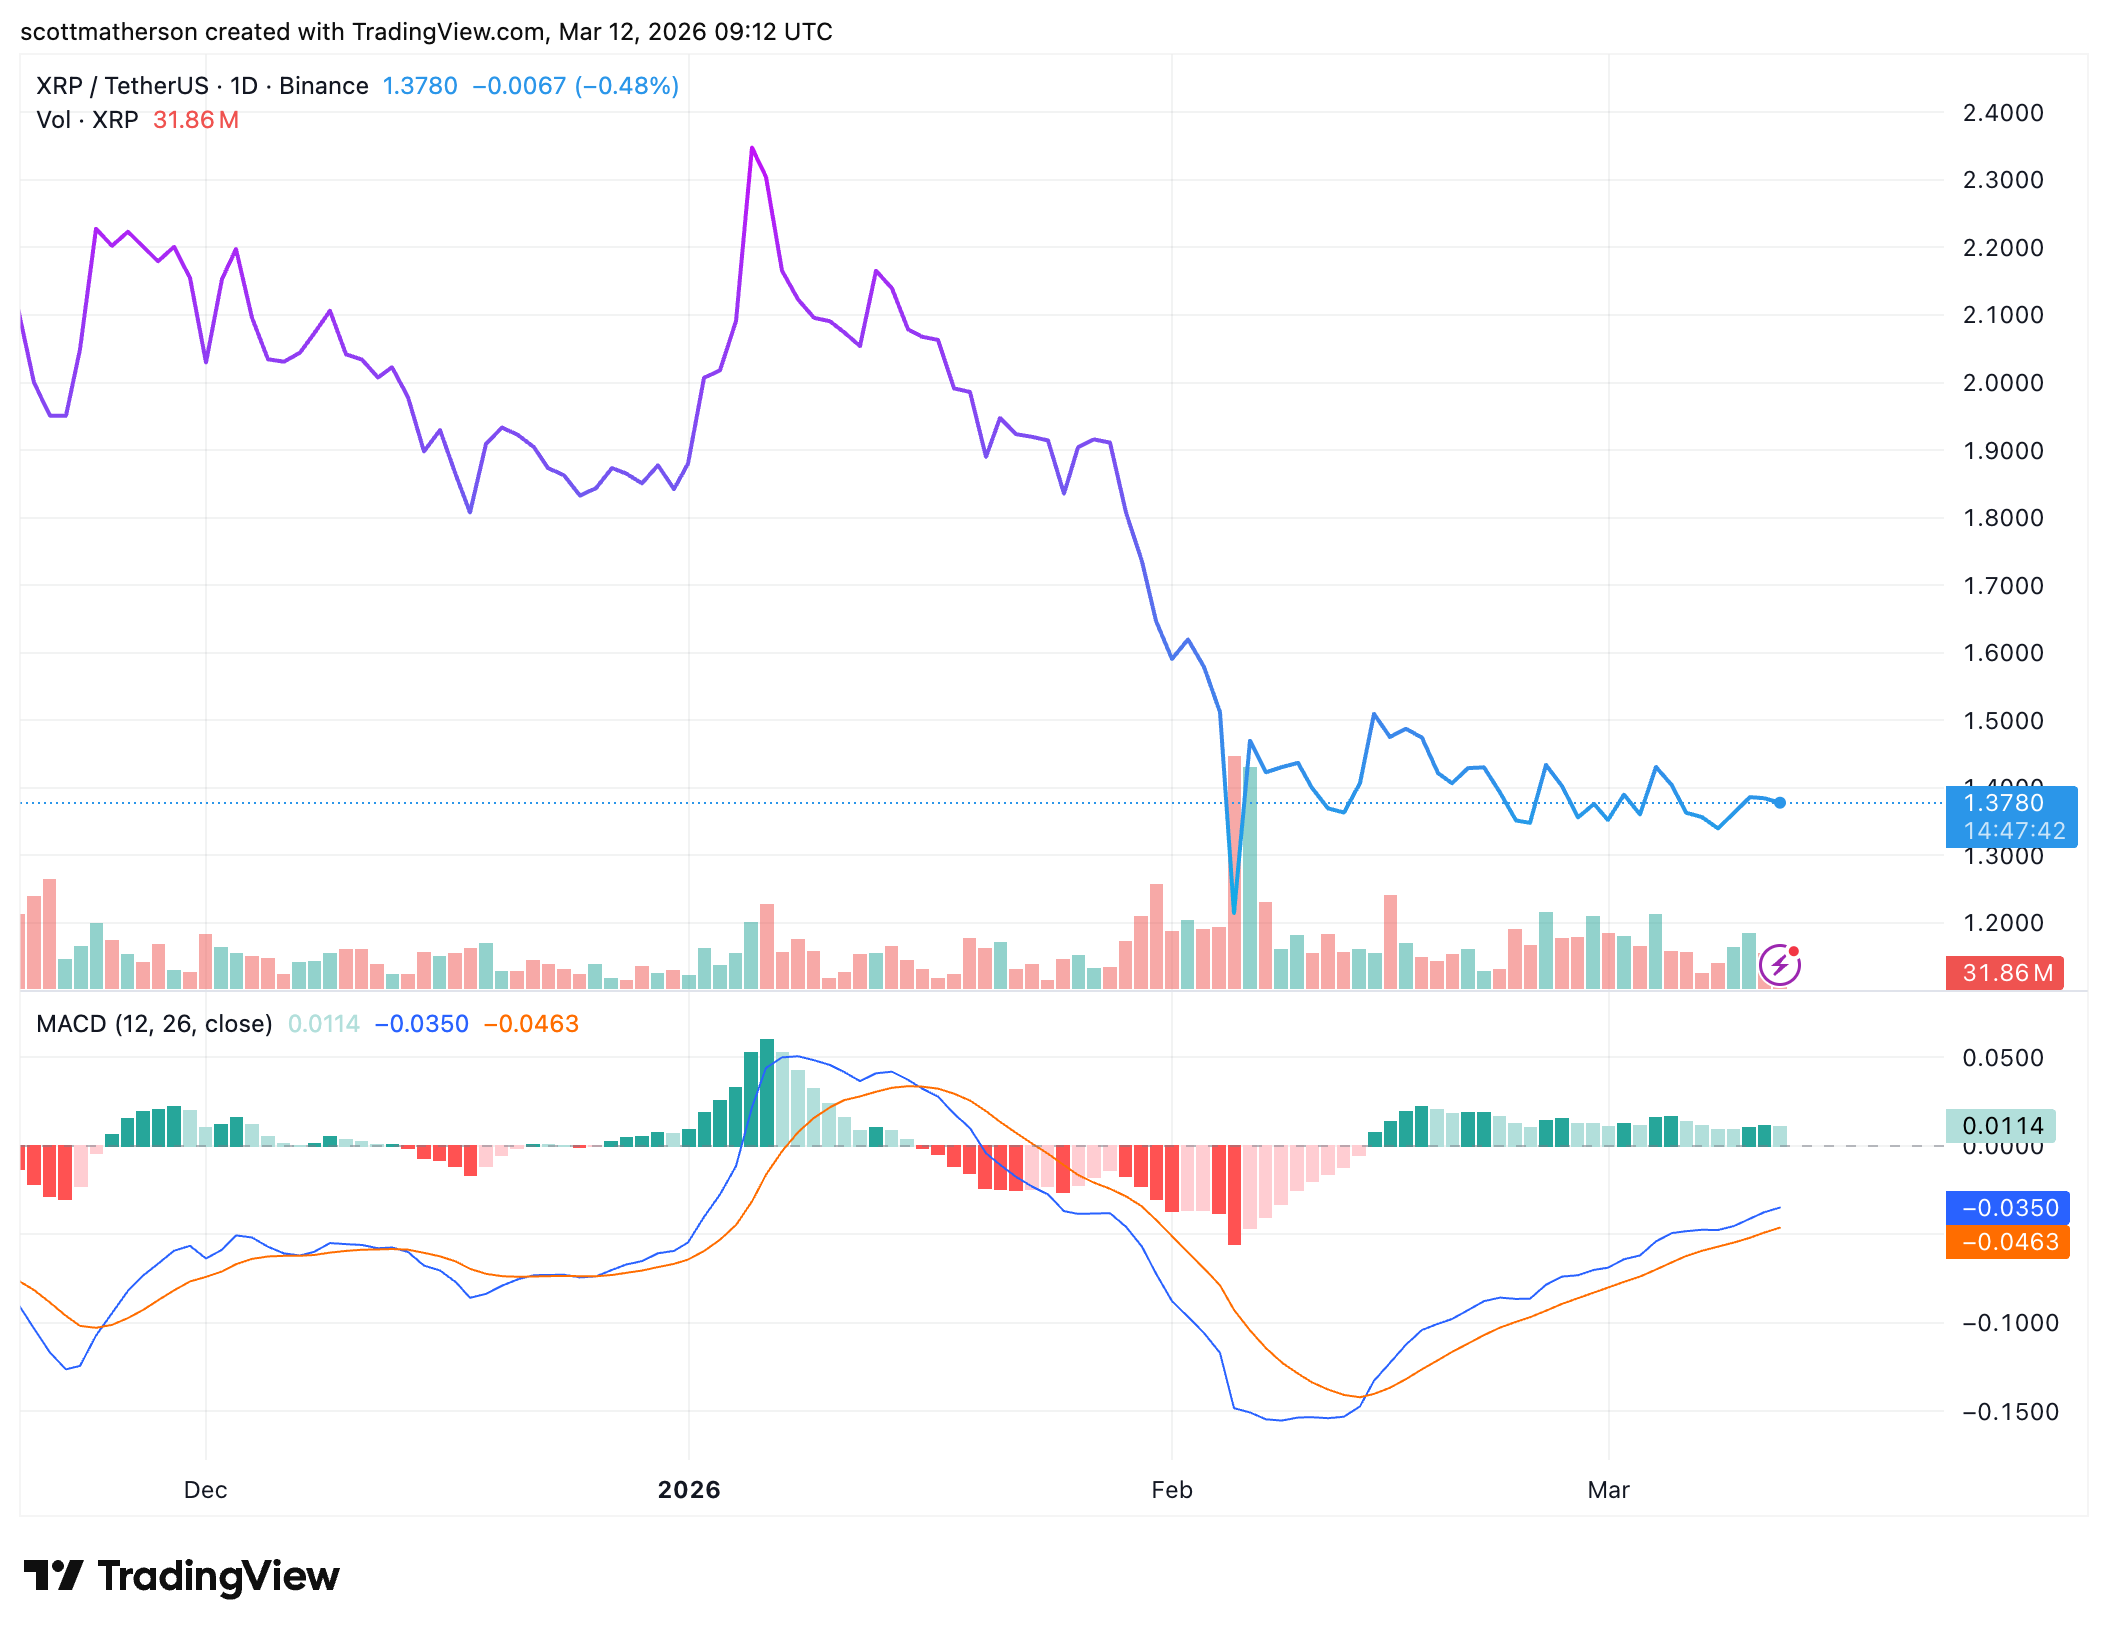Click the -0.1500 MACD scale label
Screen dimensions: 2108x1636
2008,1412
